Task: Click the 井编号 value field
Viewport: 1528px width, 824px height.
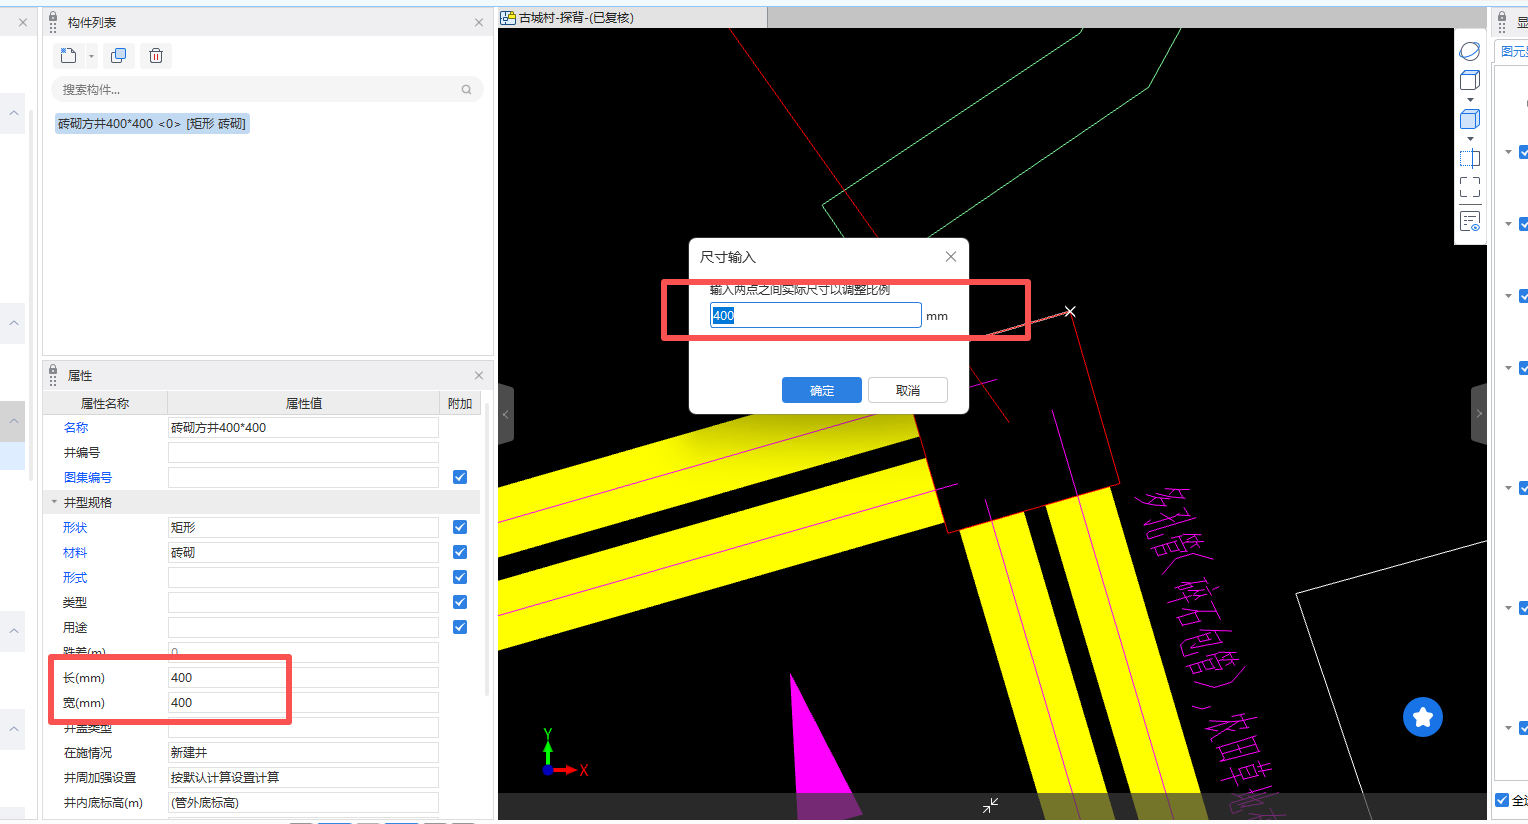Action: coord(303,452)
